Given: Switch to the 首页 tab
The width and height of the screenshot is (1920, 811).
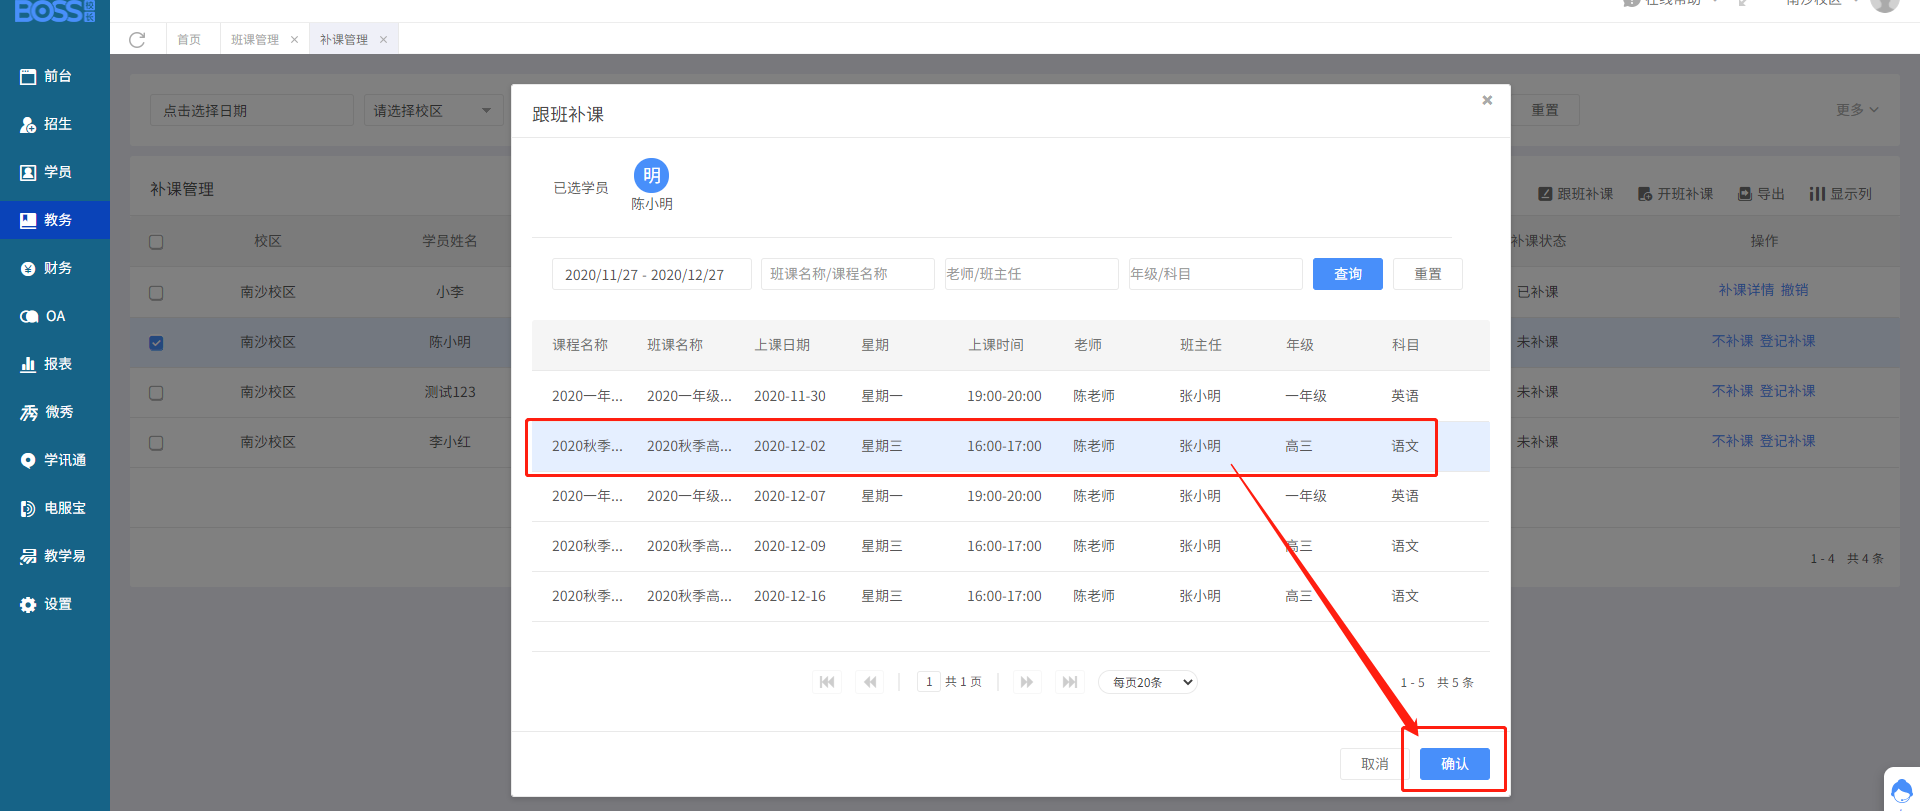Looking at the screenshot, I should click(x=189, y=40).
